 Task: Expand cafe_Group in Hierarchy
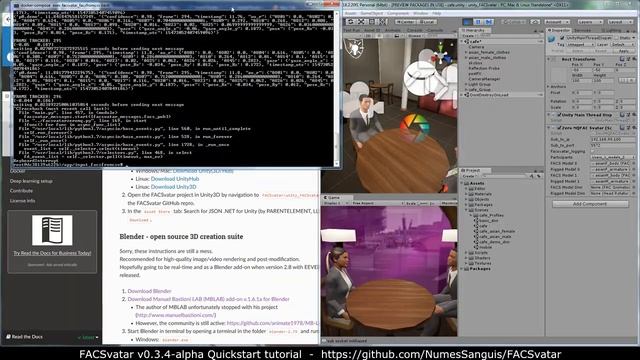467,89
